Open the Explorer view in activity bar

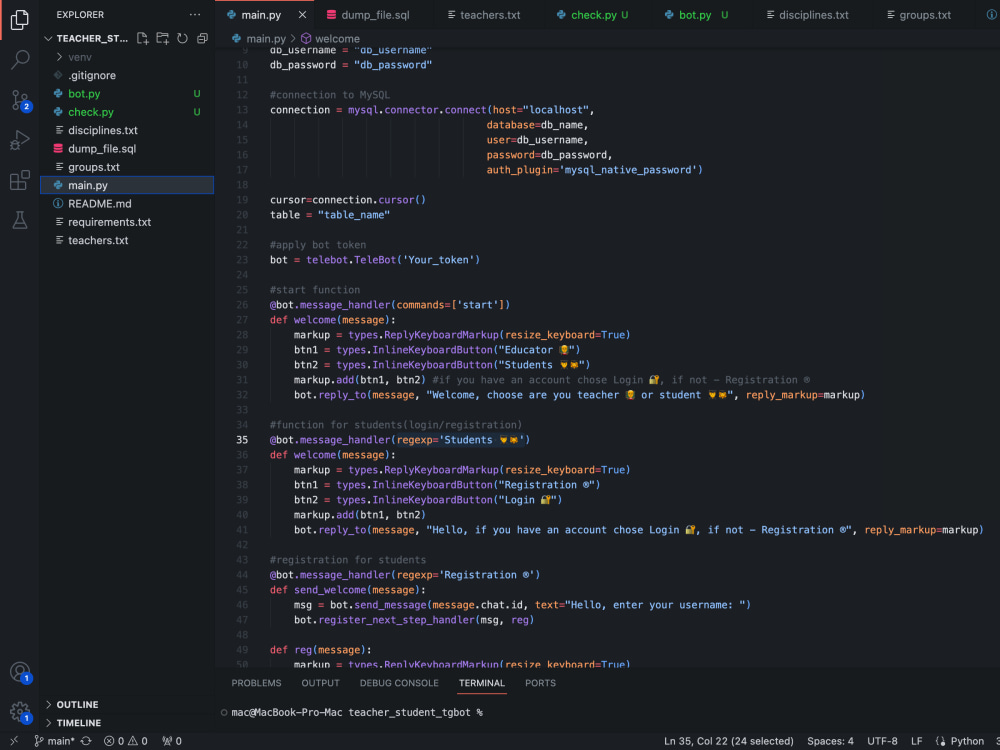tap(19, 20)
